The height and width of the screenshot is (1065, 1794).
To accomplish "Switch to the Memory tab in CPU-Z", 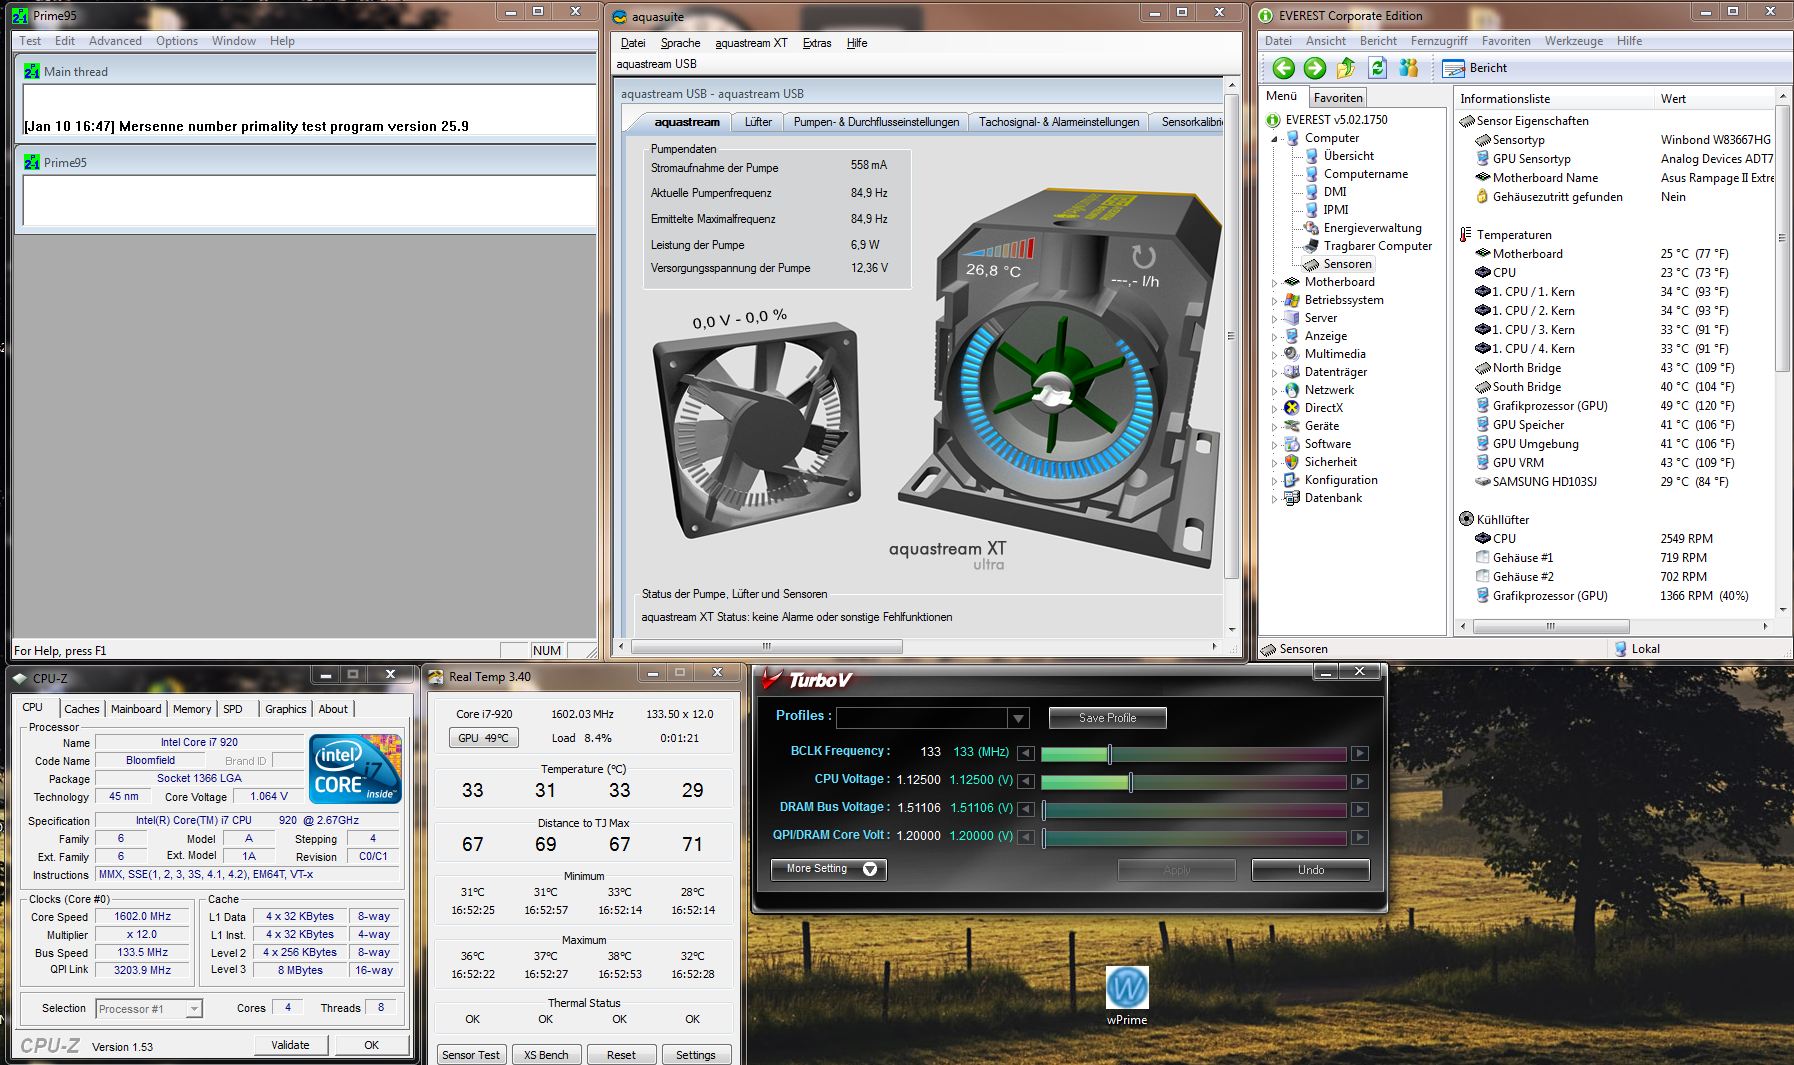I will click(192, 709).
